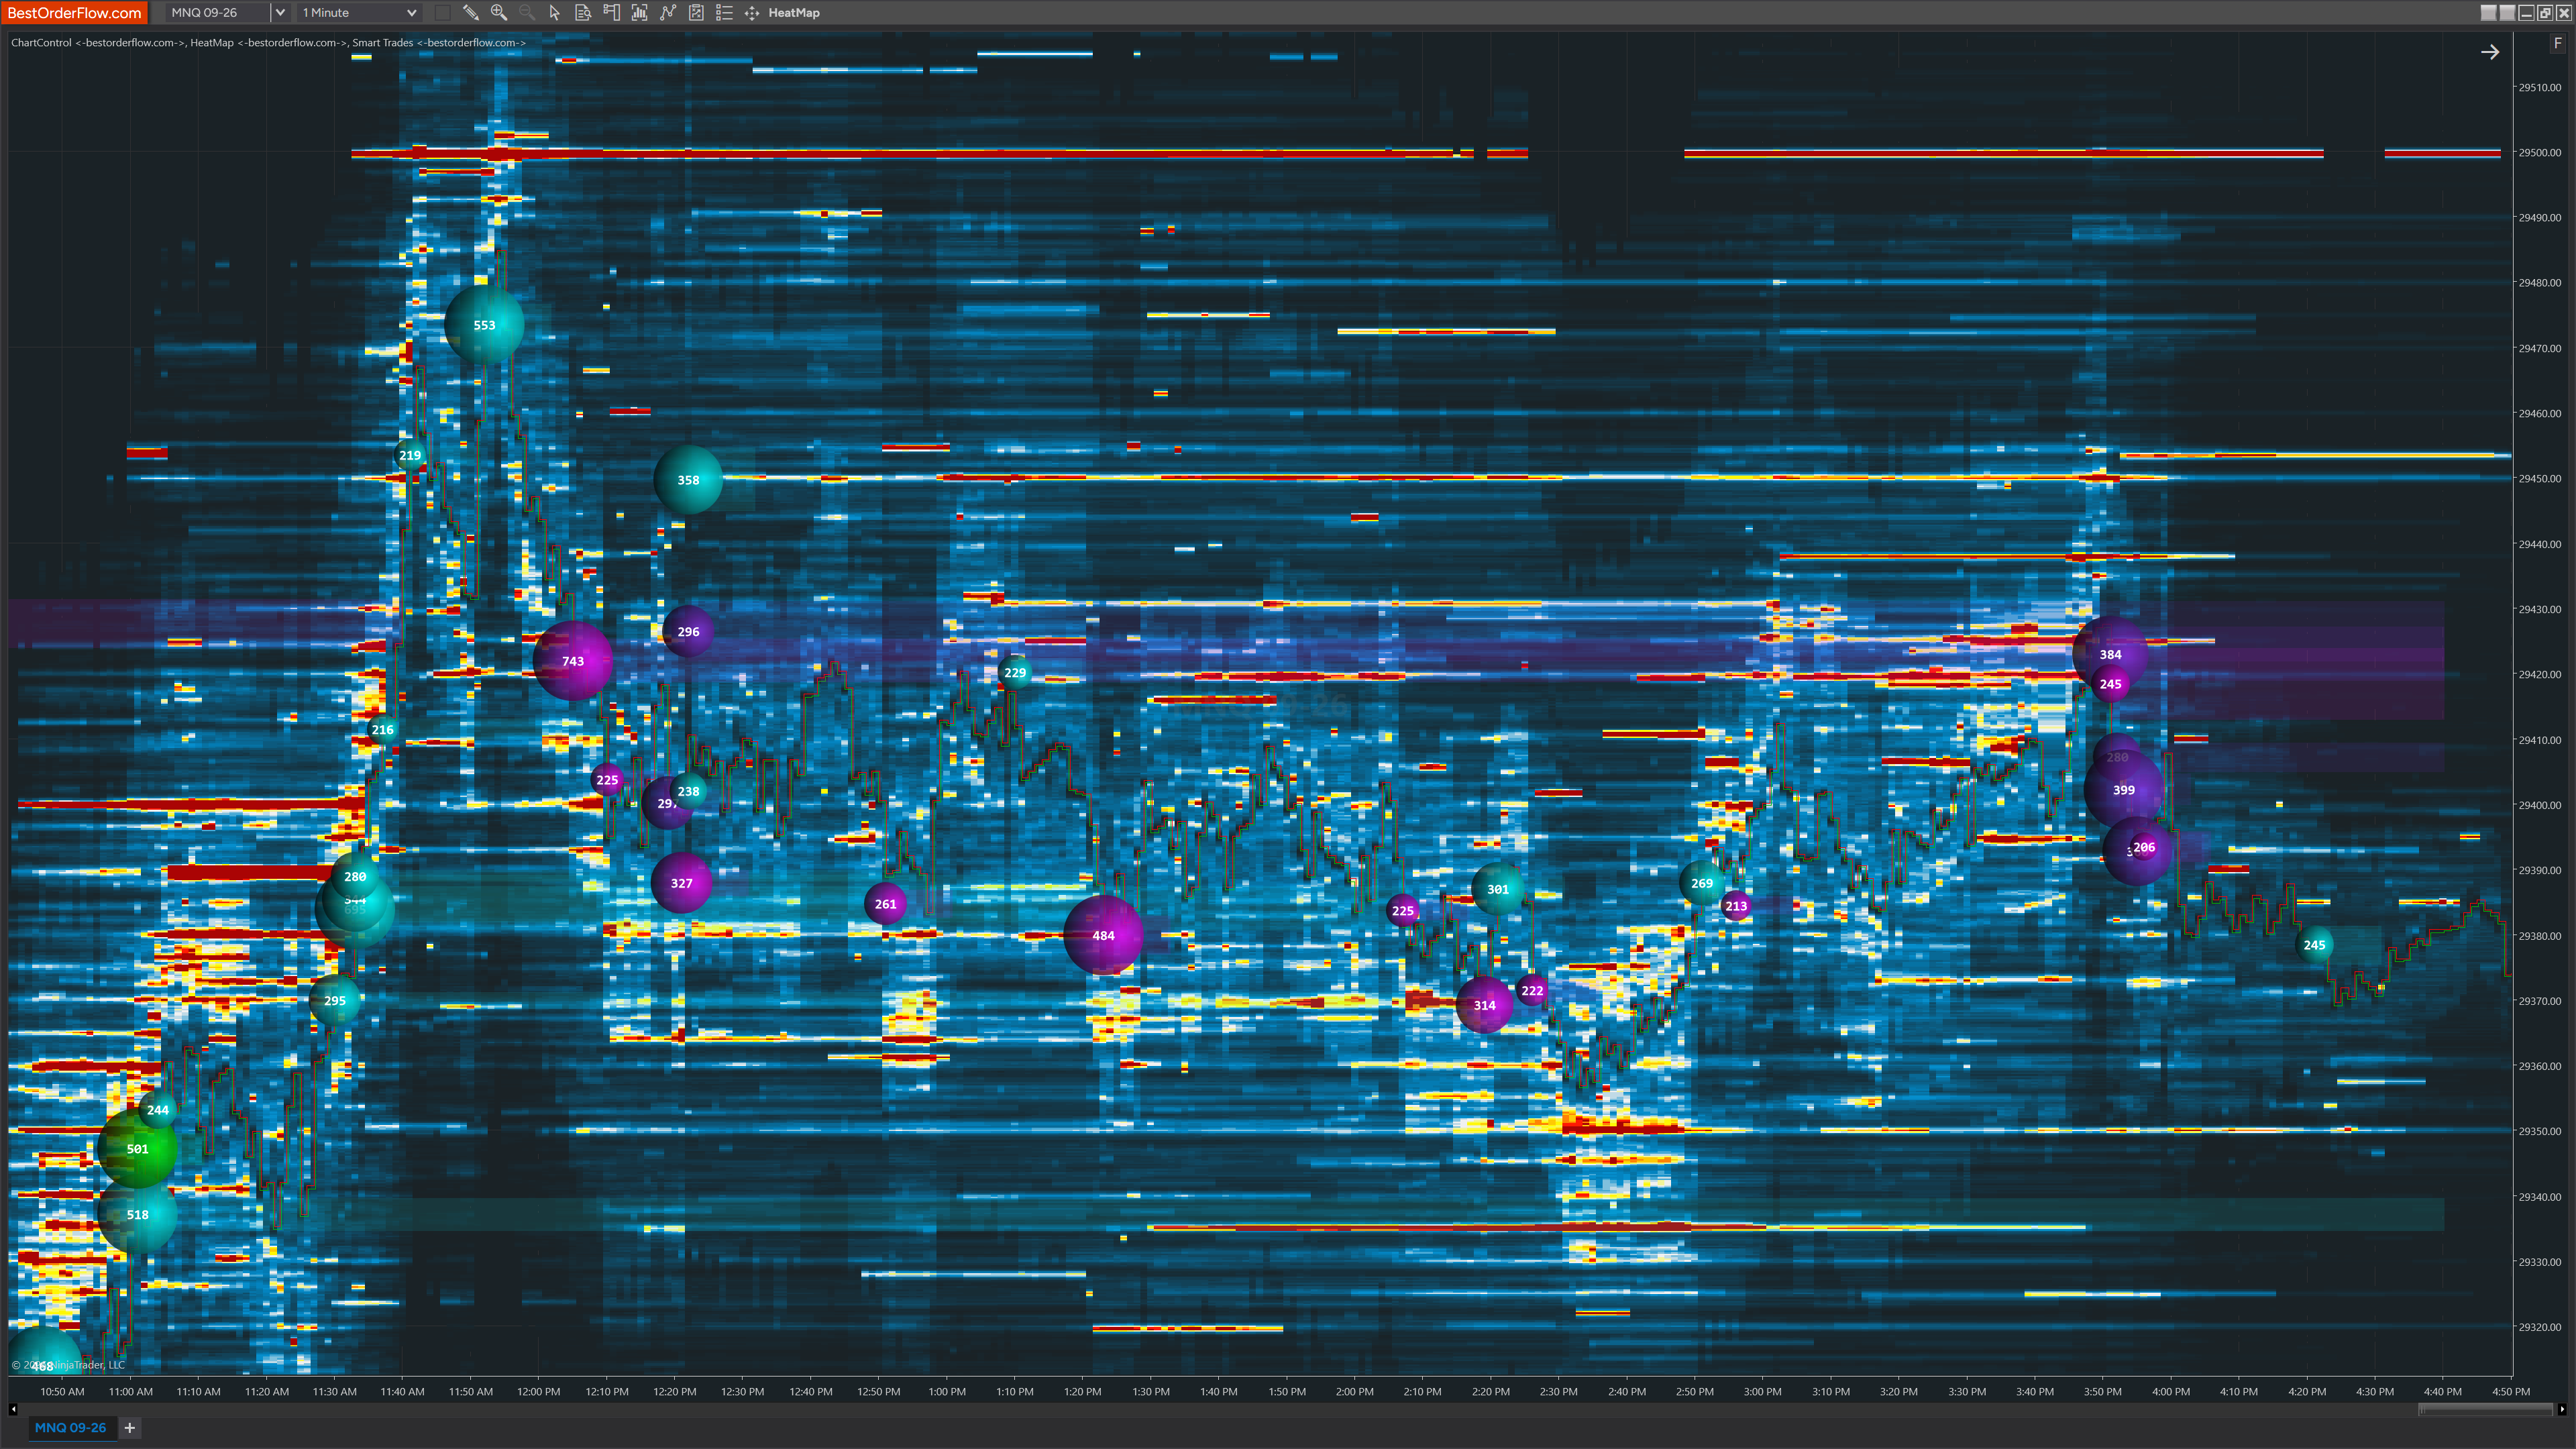
Task: Open the 1 Minute interval dropdown
Action: point(360,13)
